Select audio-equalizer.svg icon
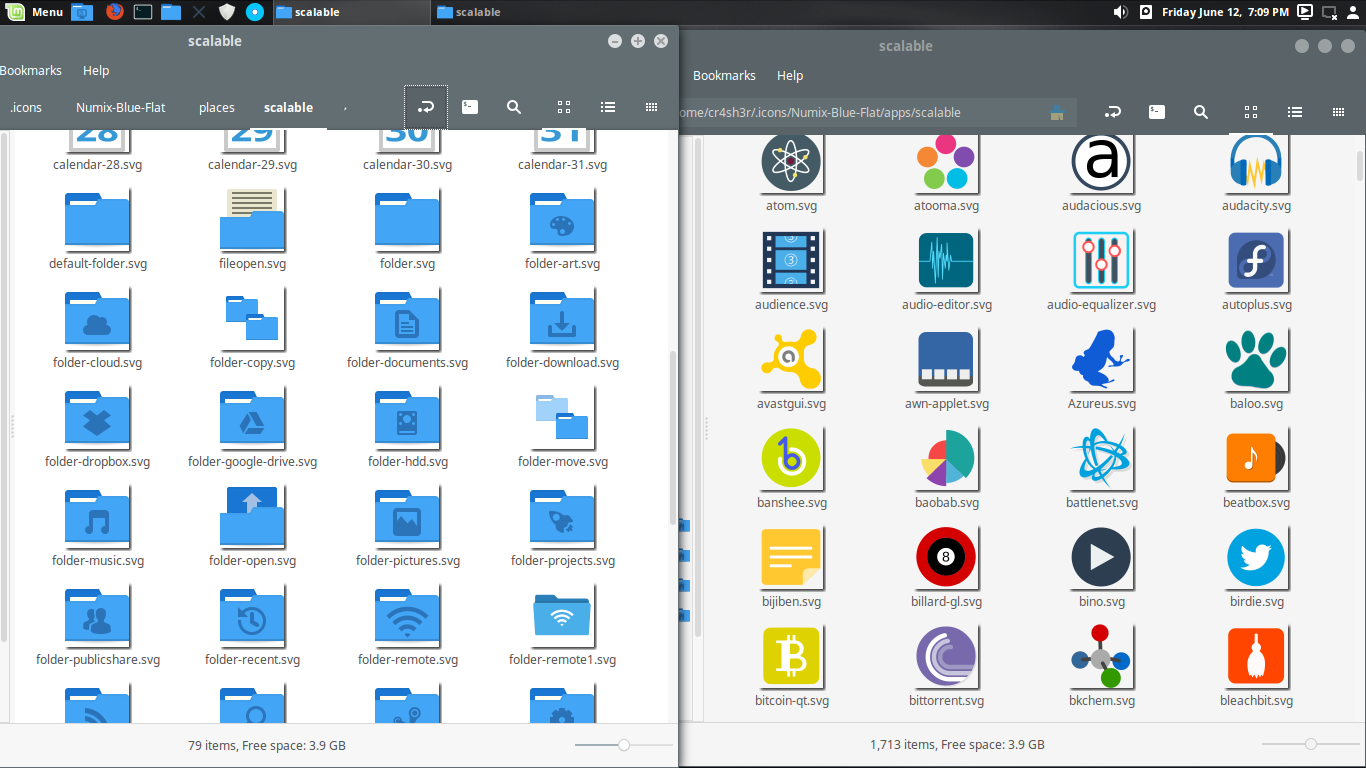 click(x=1101, y=262)
